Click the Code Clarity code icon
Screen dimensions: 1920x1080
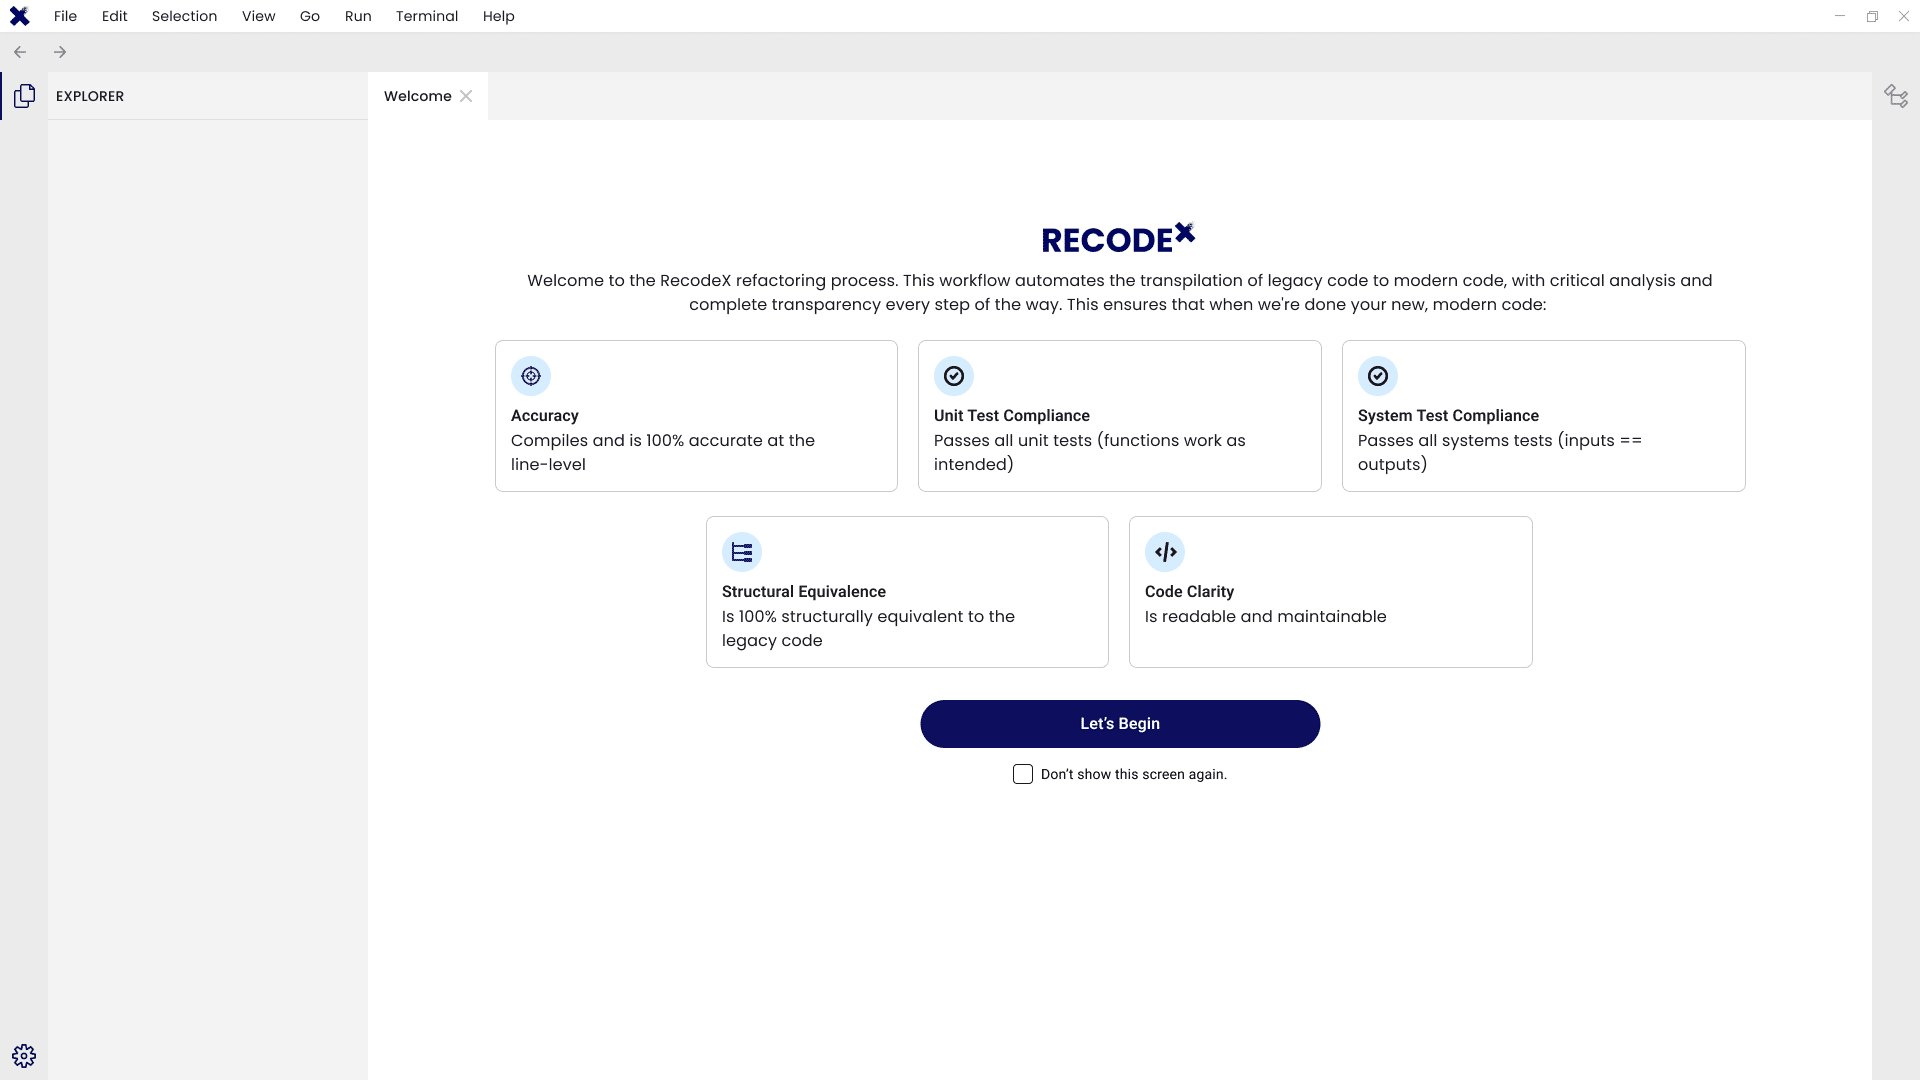(x=1166, y=552)
